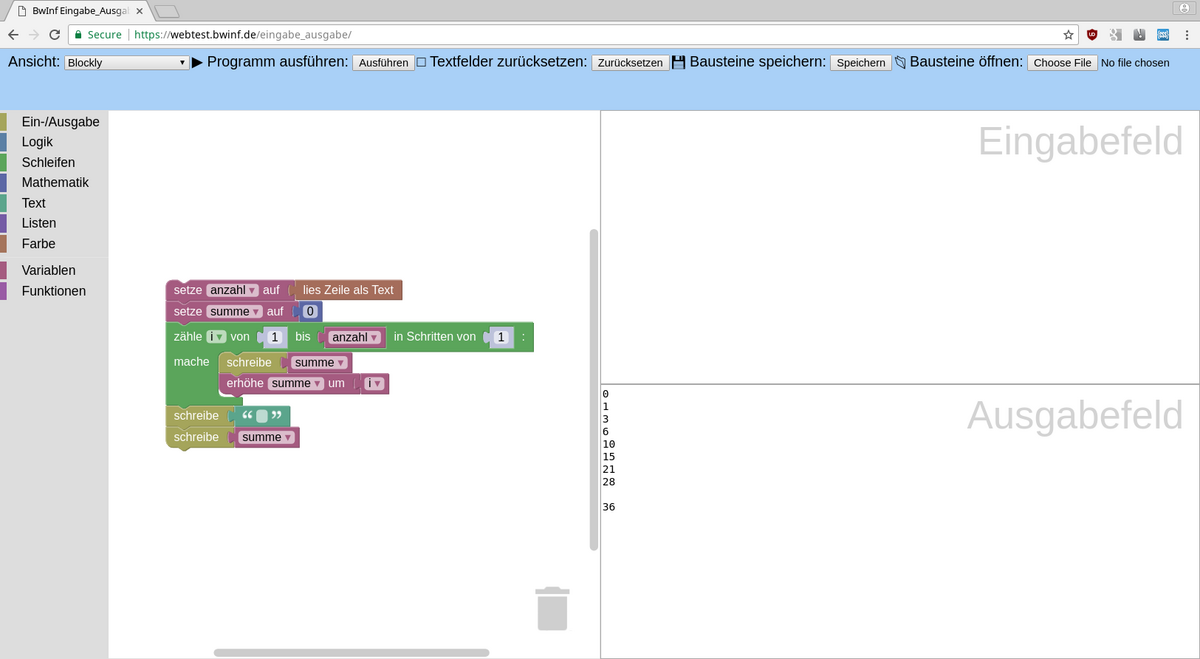Bookmark this page with the star icon

coord(1068,34)
